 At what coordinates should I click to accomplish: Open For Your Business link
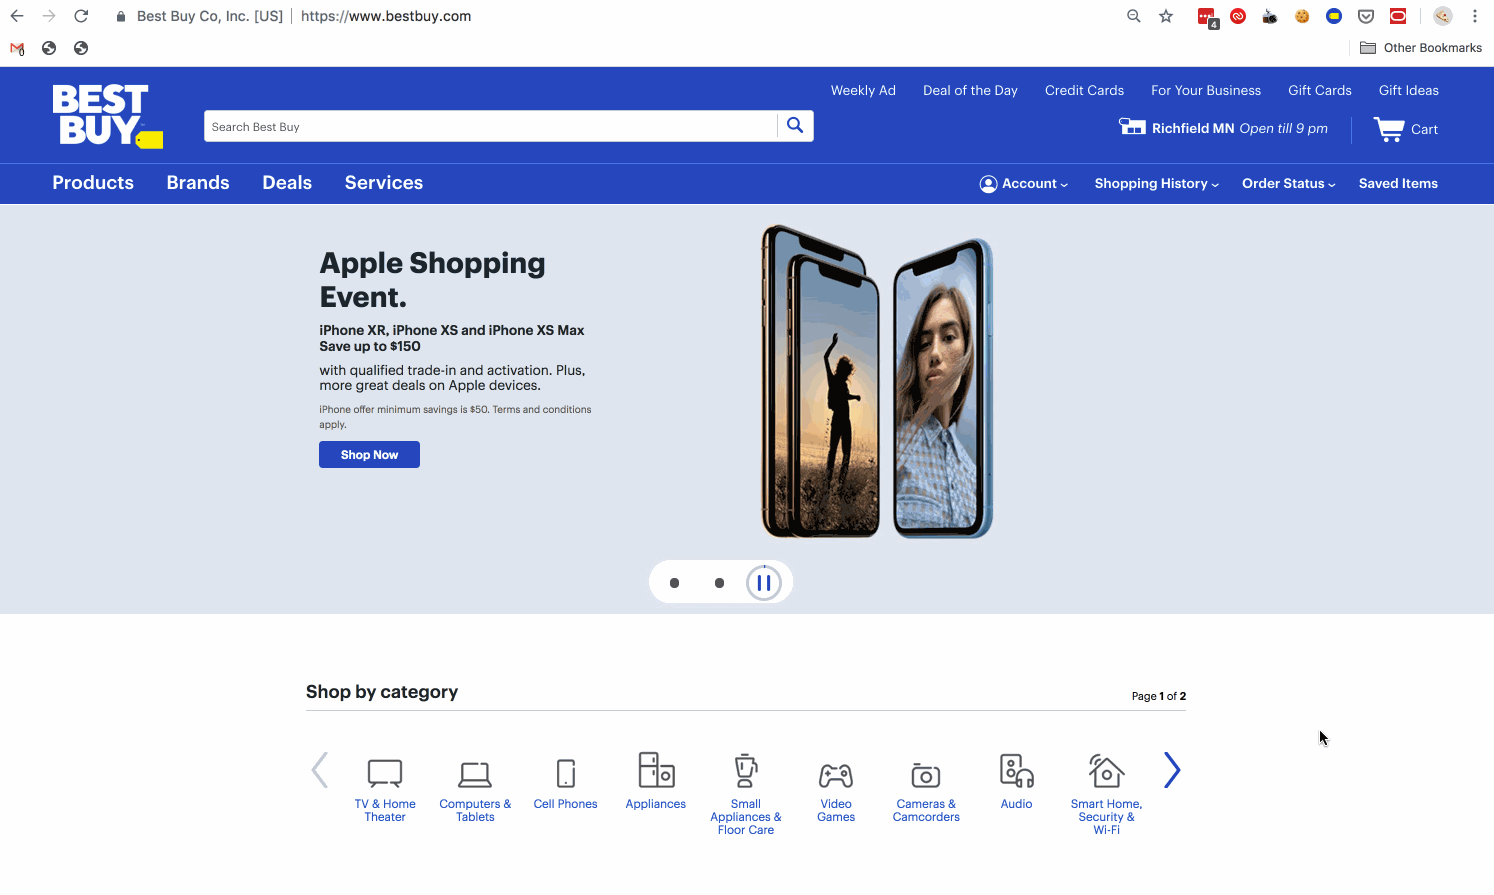coord(1206,91)
